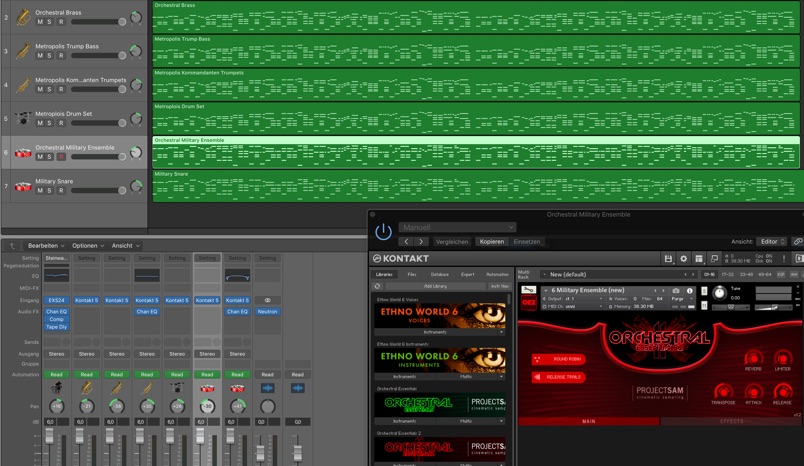Open Kontakt workspace layout icon

point(699,259)
